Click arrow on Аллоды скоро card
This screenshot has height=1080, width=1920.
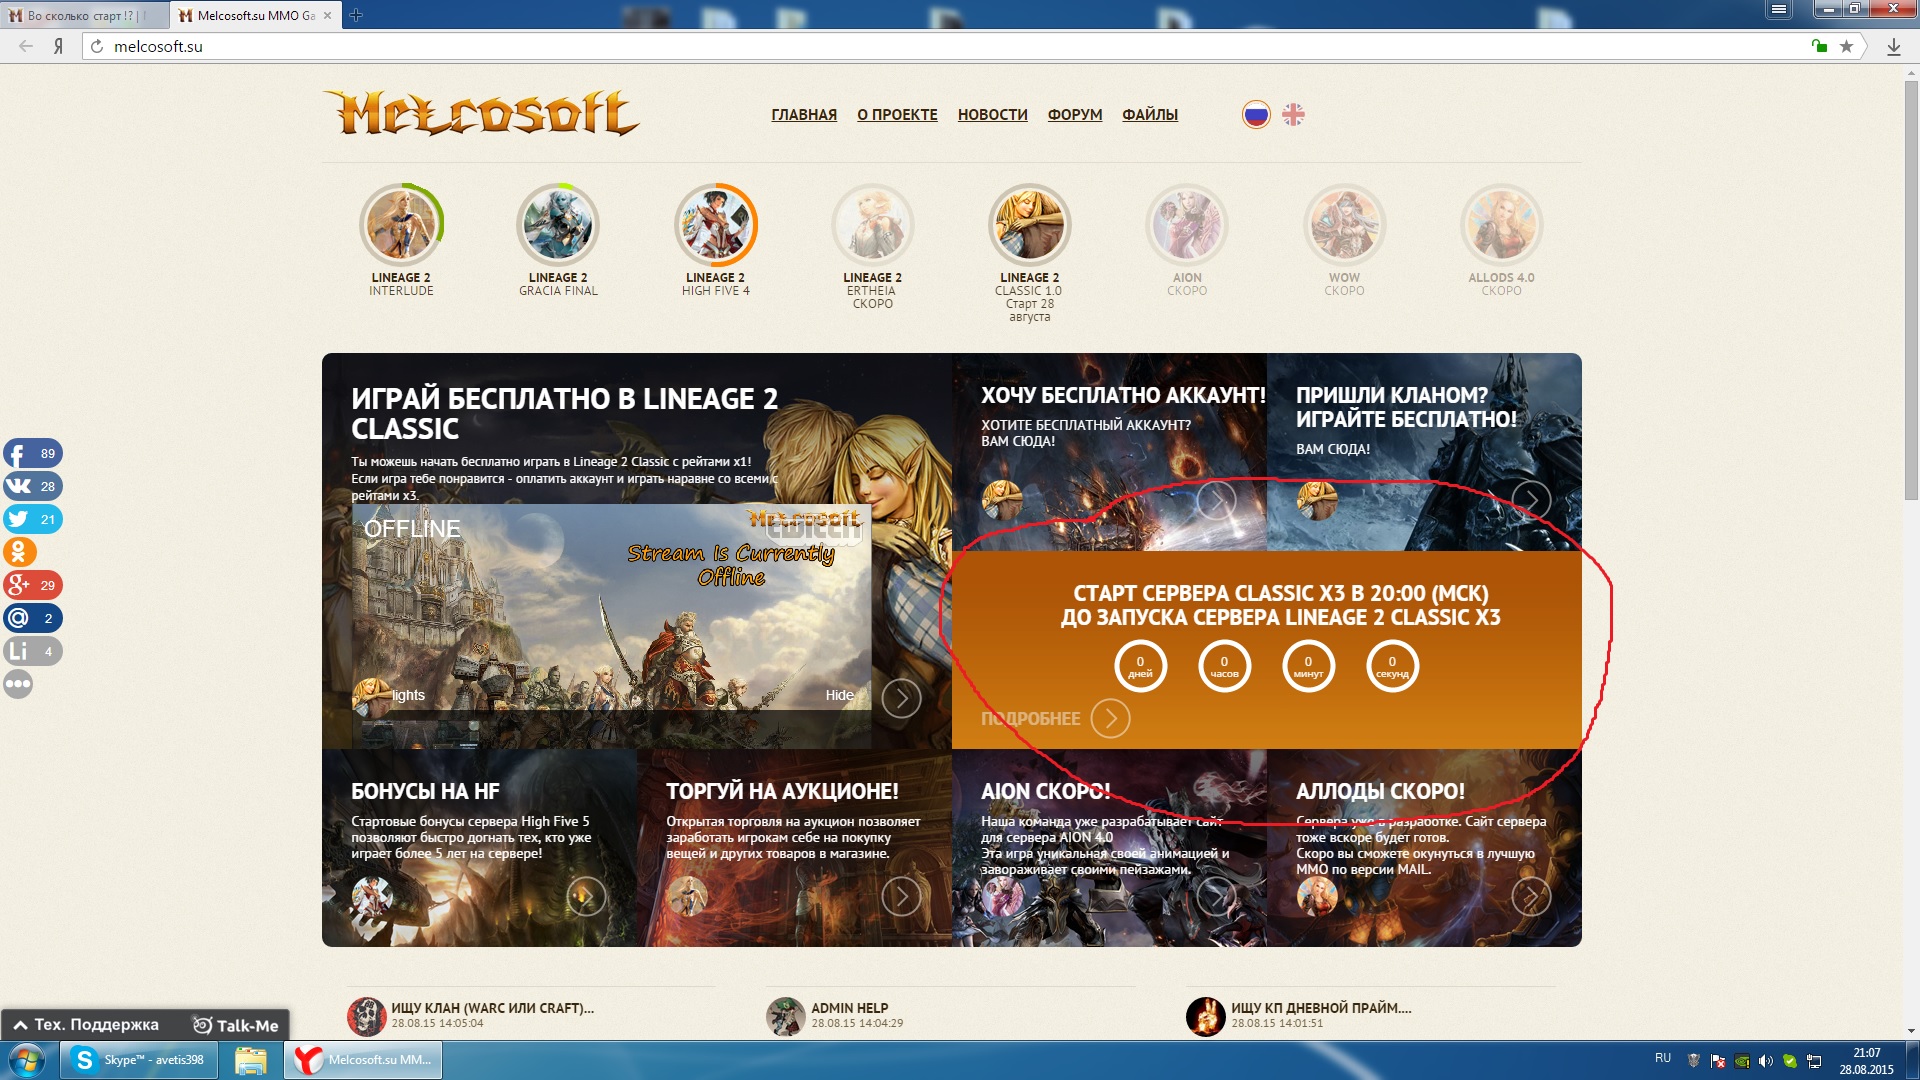[x=1531, y=896]
